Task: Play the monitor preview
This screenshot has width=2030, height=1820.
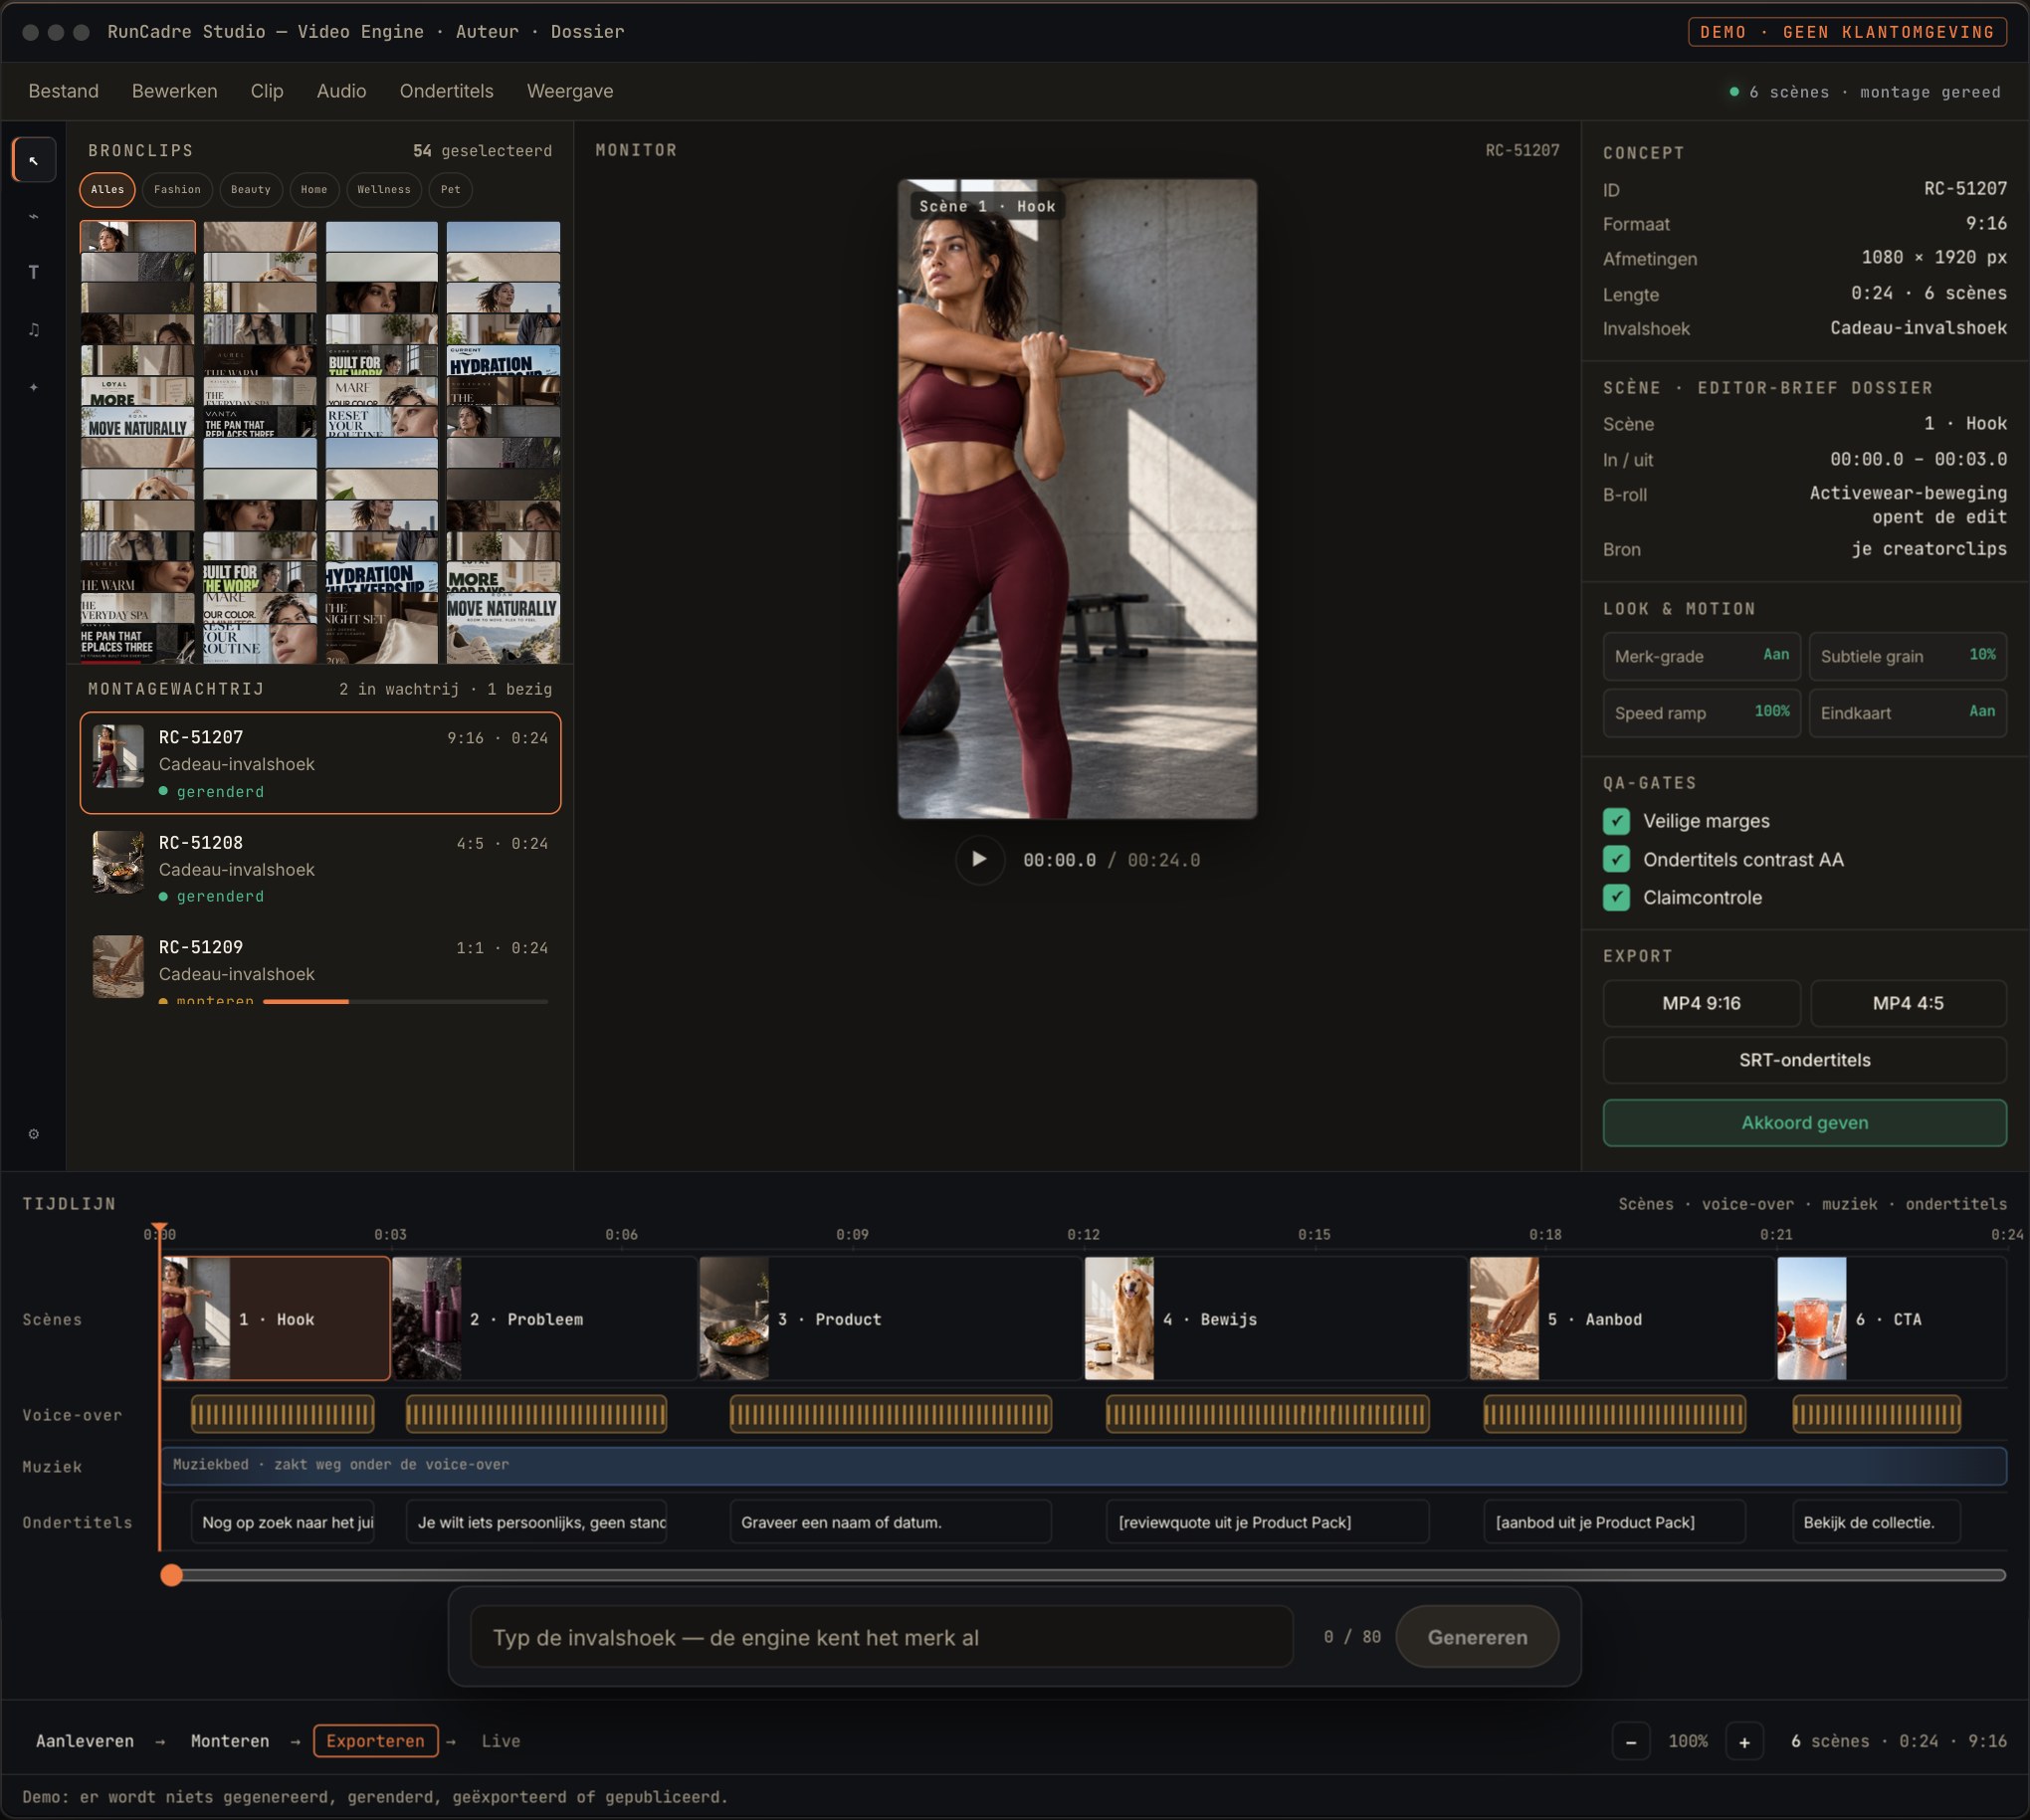Action: 979,859
